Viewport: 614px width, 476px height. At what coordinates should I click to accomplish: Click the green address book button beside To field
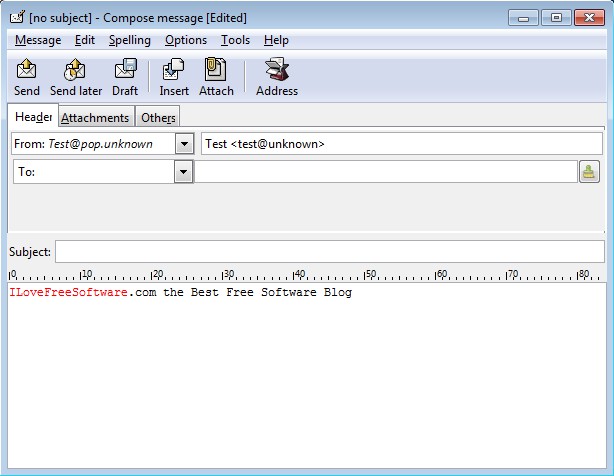pyautogui.click(x=589, y=171)
